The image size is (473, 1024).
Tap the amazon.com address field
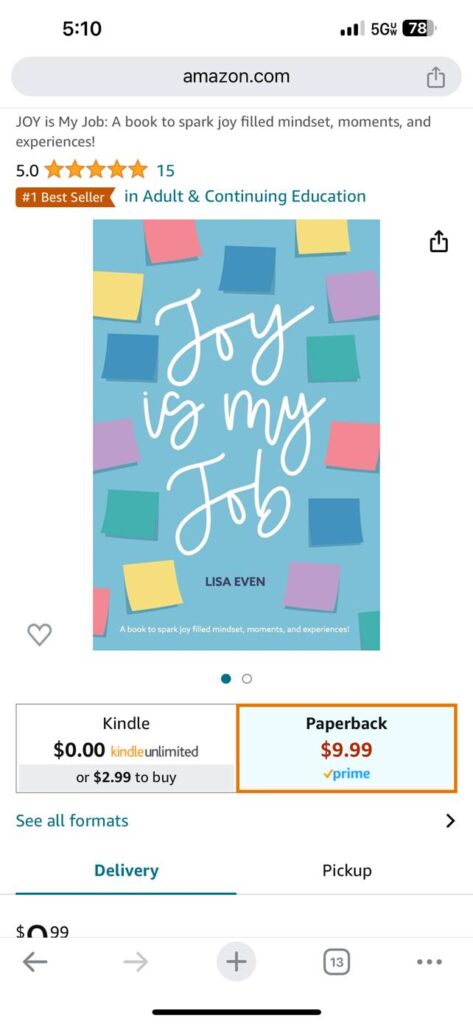[x=236, y=77]
